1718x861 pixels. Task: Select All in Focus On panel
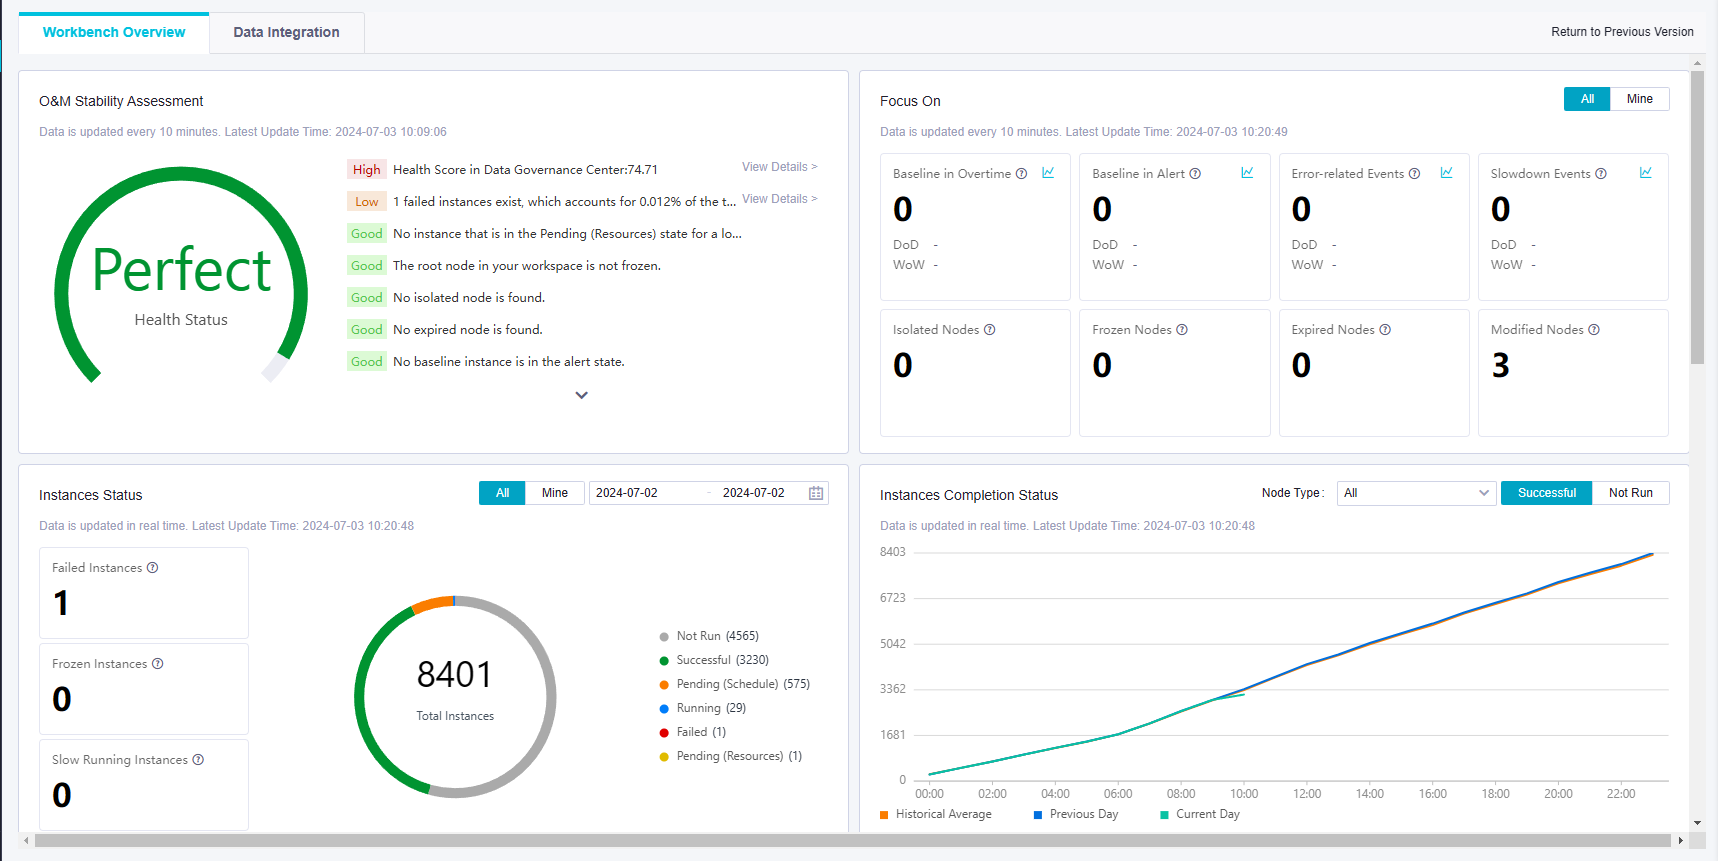(x=1587, y=99)
